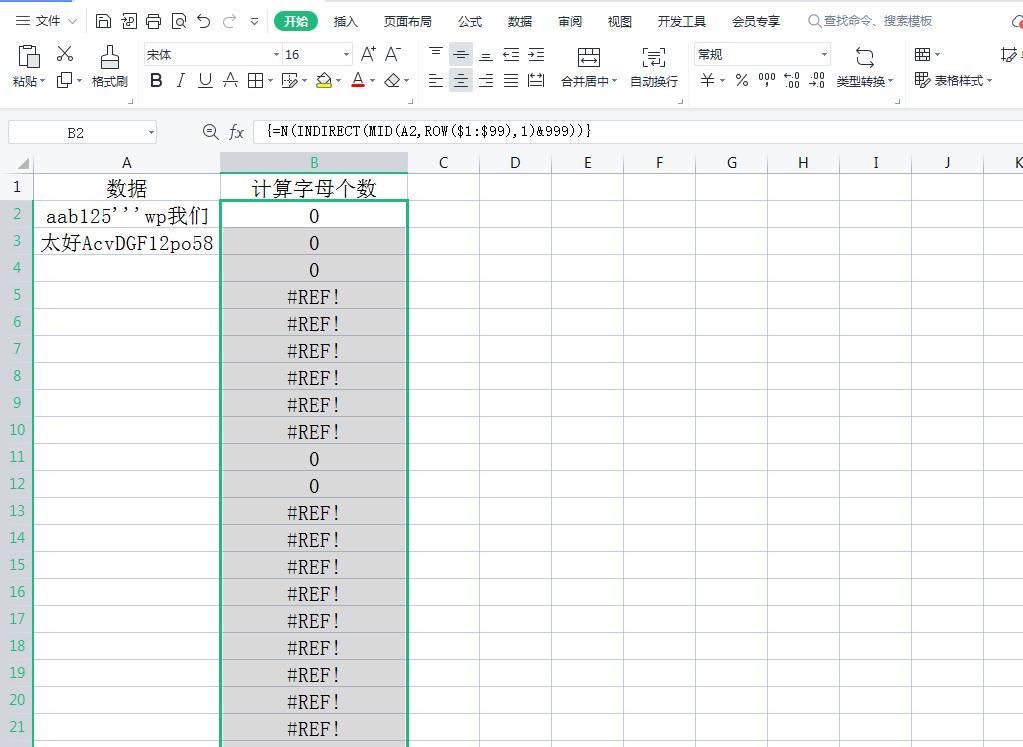
Task: Click the fill color bucket swatch
Action: 324,80
